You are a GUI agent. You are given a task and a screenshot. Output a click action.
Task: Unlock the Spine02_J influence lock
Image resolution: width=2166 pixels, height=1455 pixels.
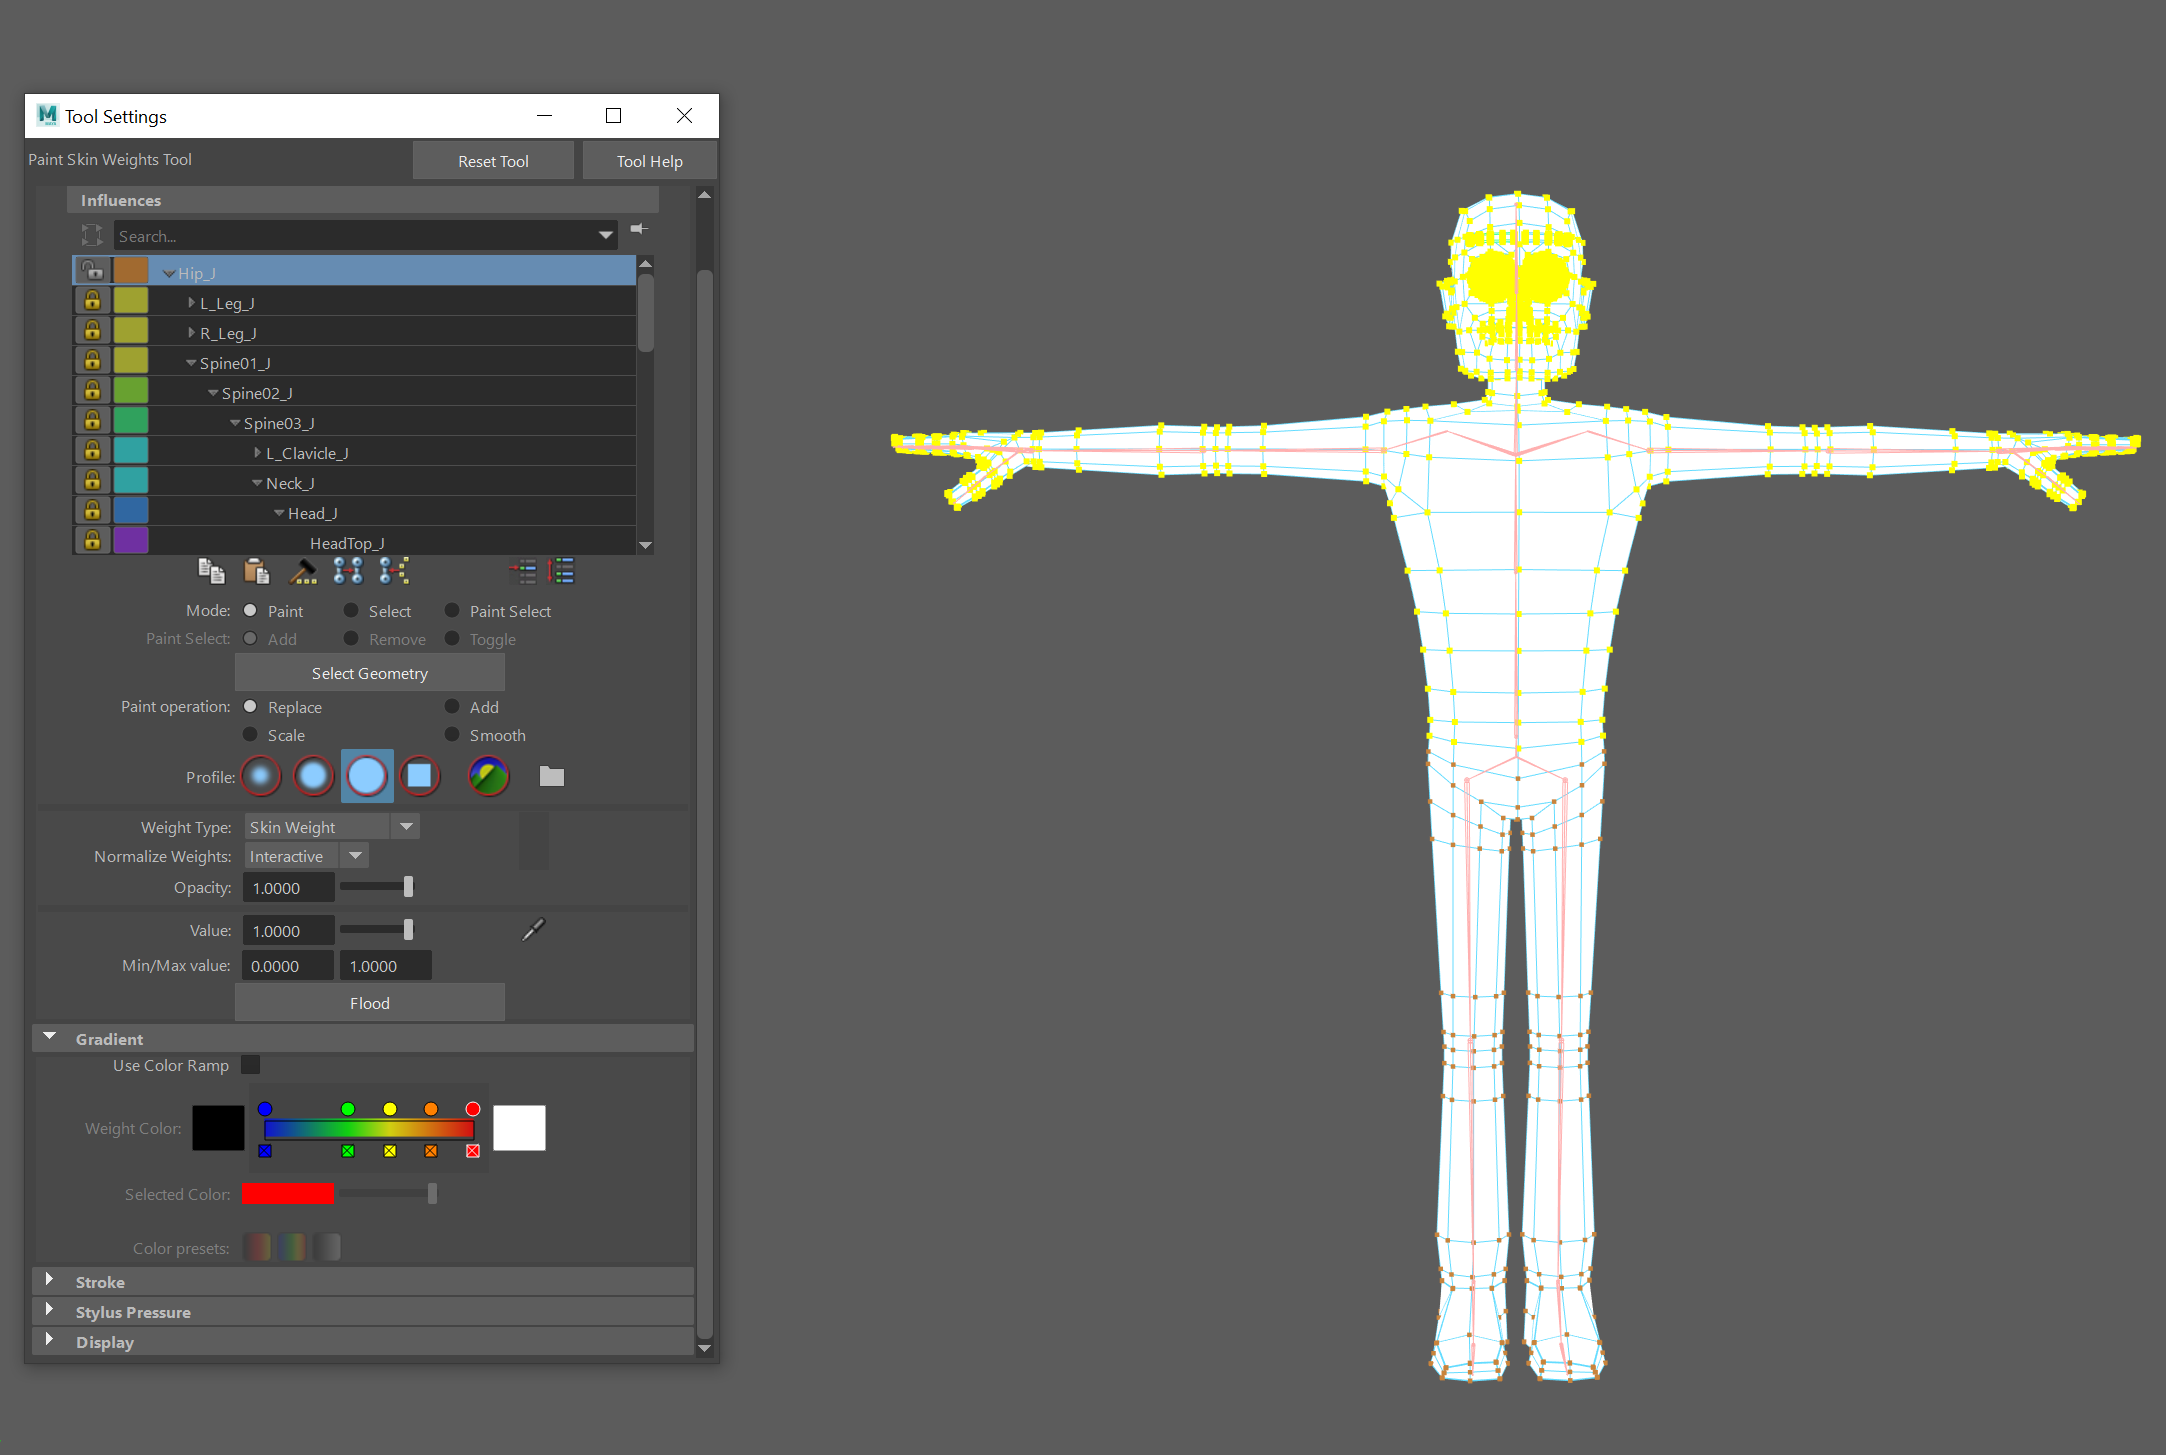[x=92, y=391]
